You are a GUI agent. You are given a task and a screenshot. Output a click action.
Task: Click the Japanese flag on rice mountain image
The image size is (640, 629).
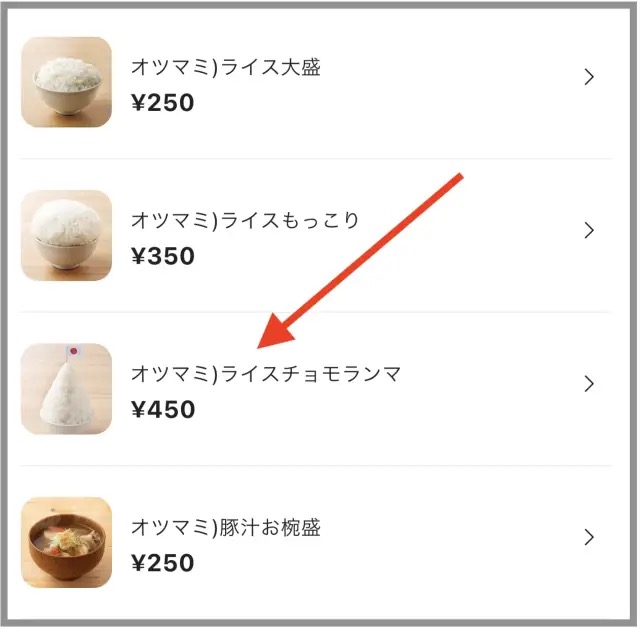pyautogui.click(x=73, y=351)
